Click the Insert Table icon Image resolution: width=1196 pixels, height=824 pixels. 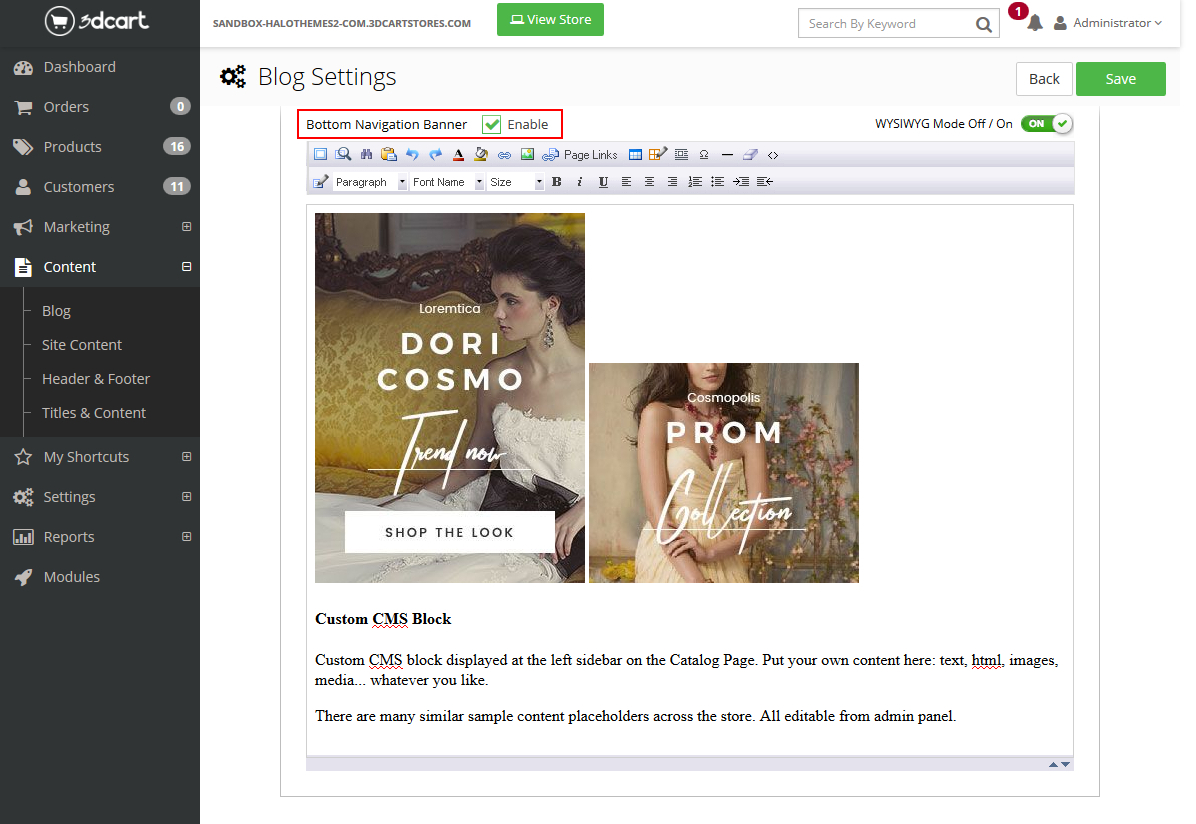point(635,155)
